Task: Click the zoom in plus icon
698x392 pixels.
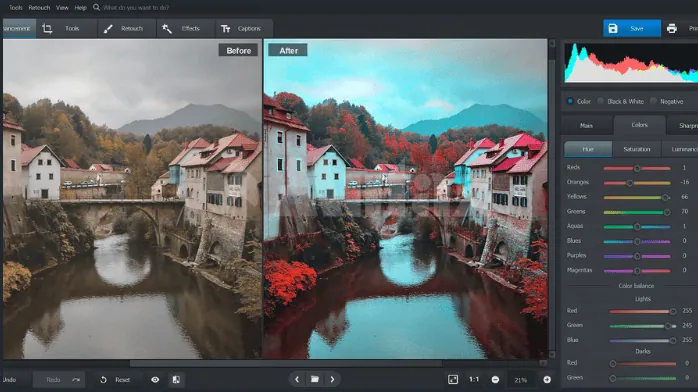Action: 547,380
